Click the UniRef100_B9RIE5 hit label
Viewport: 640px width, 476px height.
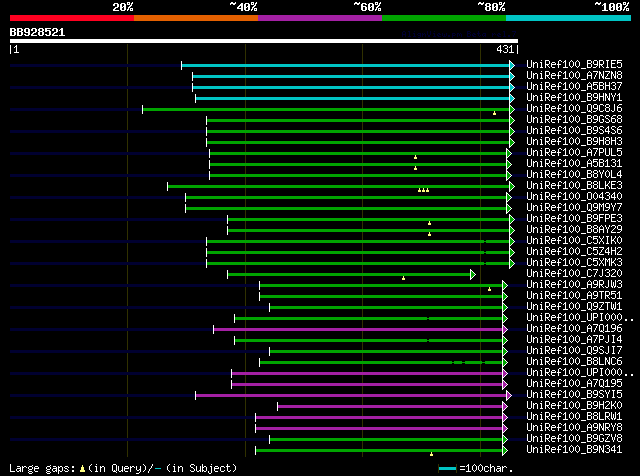coord(574,65)
